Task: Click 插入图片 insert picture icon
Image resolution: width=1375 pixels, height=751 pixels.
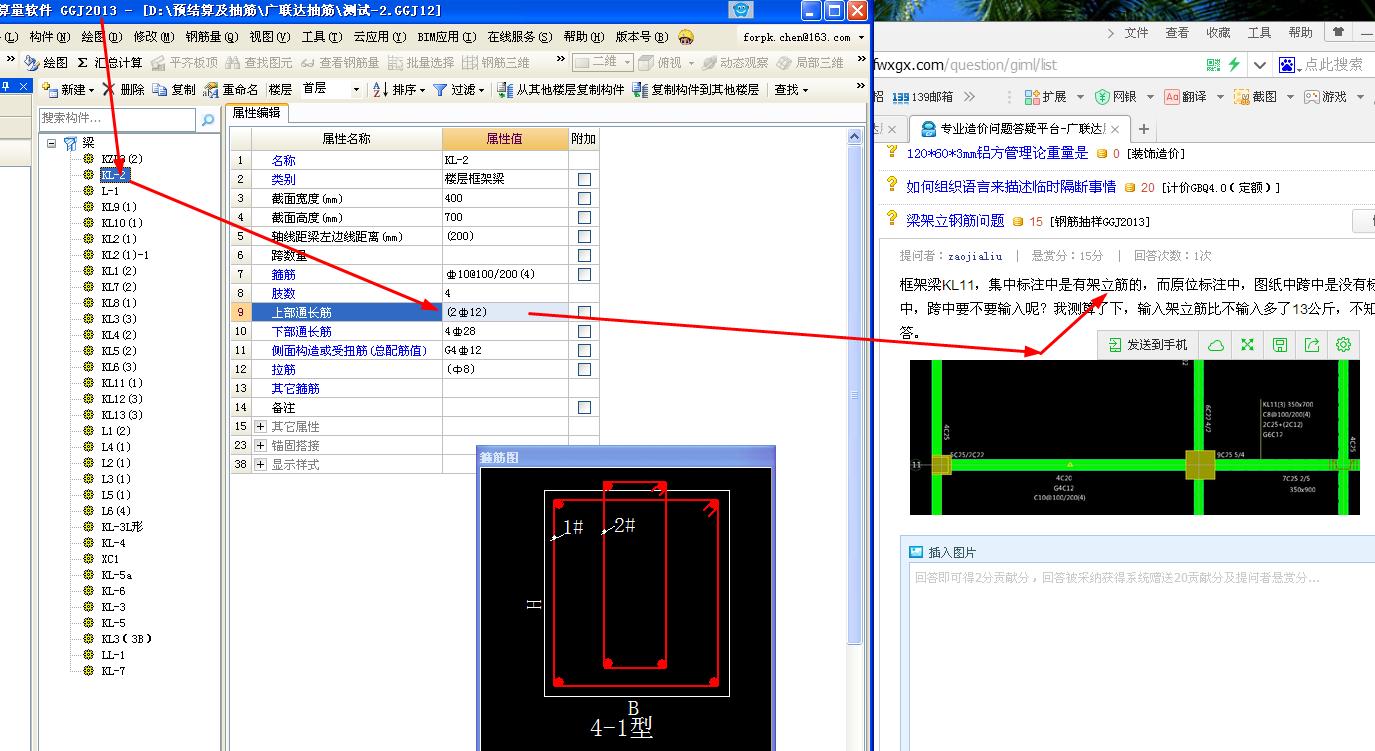Action: 915,552
